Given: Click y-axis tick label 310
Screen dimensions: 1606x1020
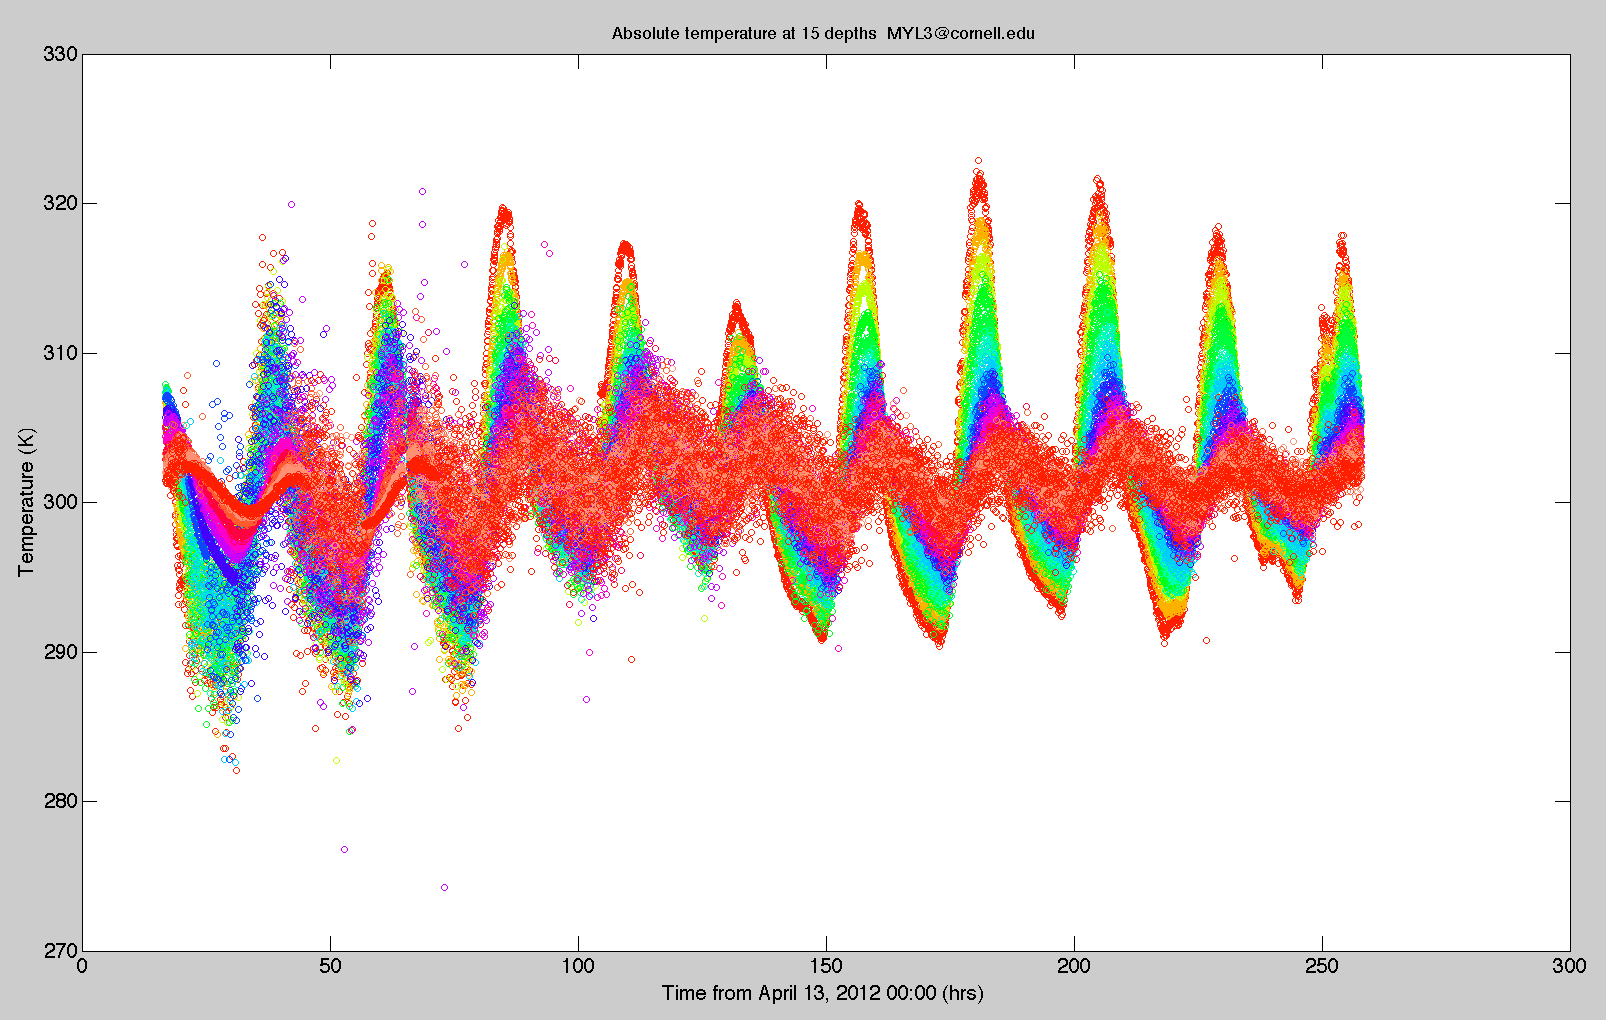Looking at the screenshot, I should click(x=60, y=353).
